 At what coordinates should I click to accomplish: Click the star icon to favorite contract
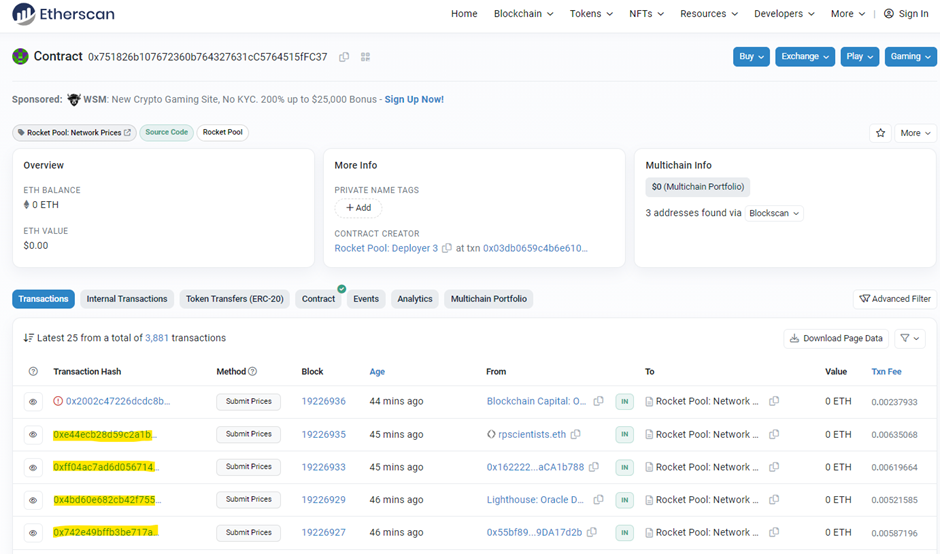click(x=880, y=132)
